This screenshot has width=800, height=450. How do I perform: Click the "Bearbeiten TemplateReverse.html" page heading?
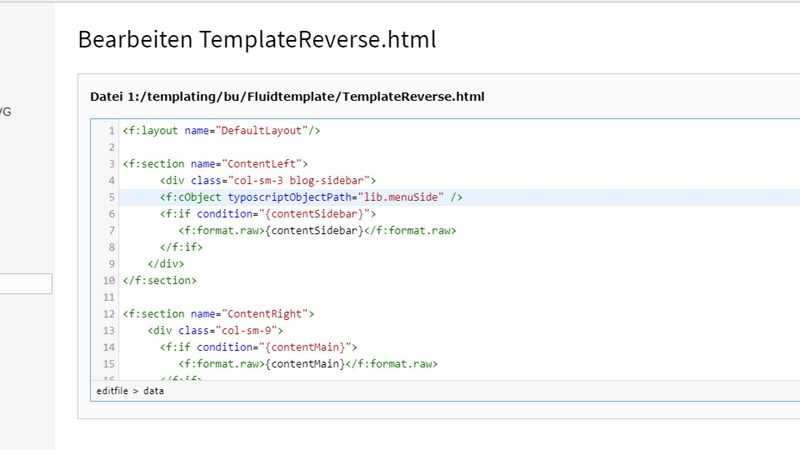pyautogui.click(x=257, y=40)
